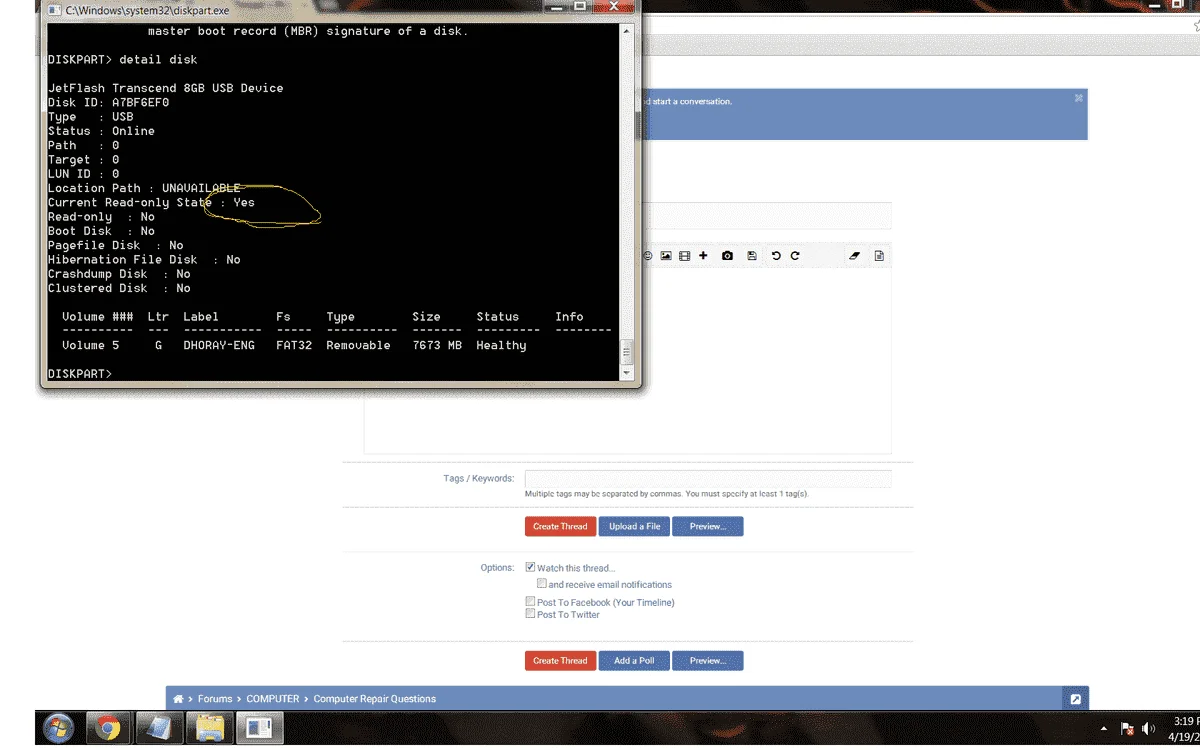Click the home icon in forum breadcrumb
The width and height of the screenshot is (1200, 750).
(178, 699)
